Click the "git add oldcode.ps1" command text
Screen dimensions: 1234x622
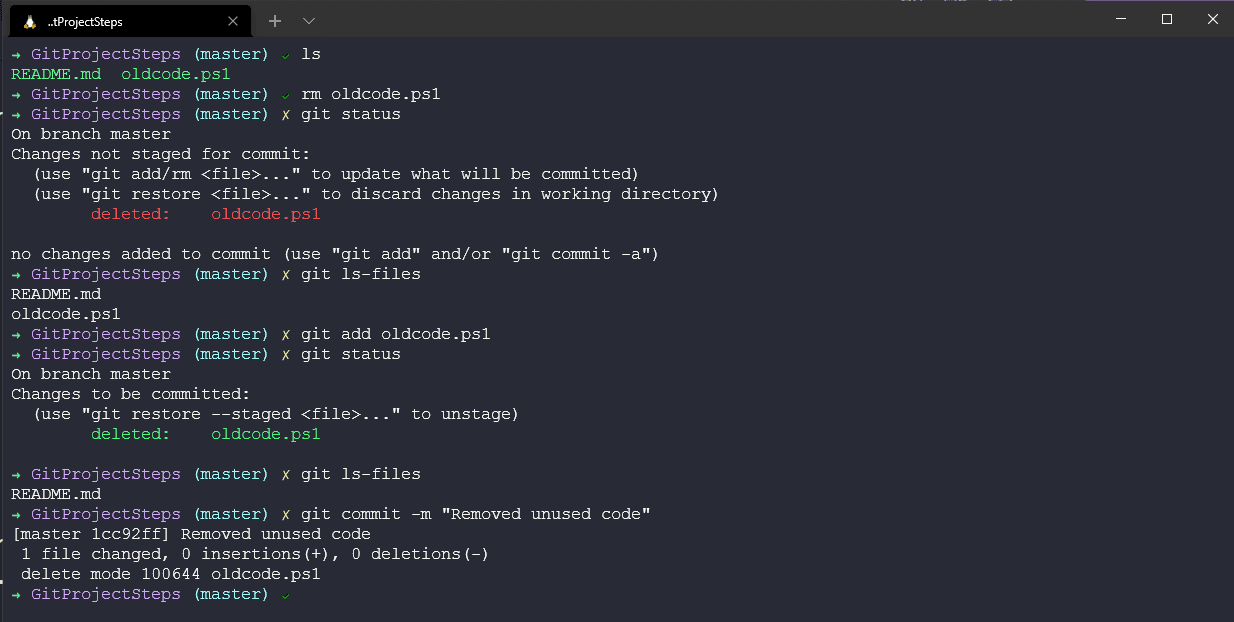395,334
